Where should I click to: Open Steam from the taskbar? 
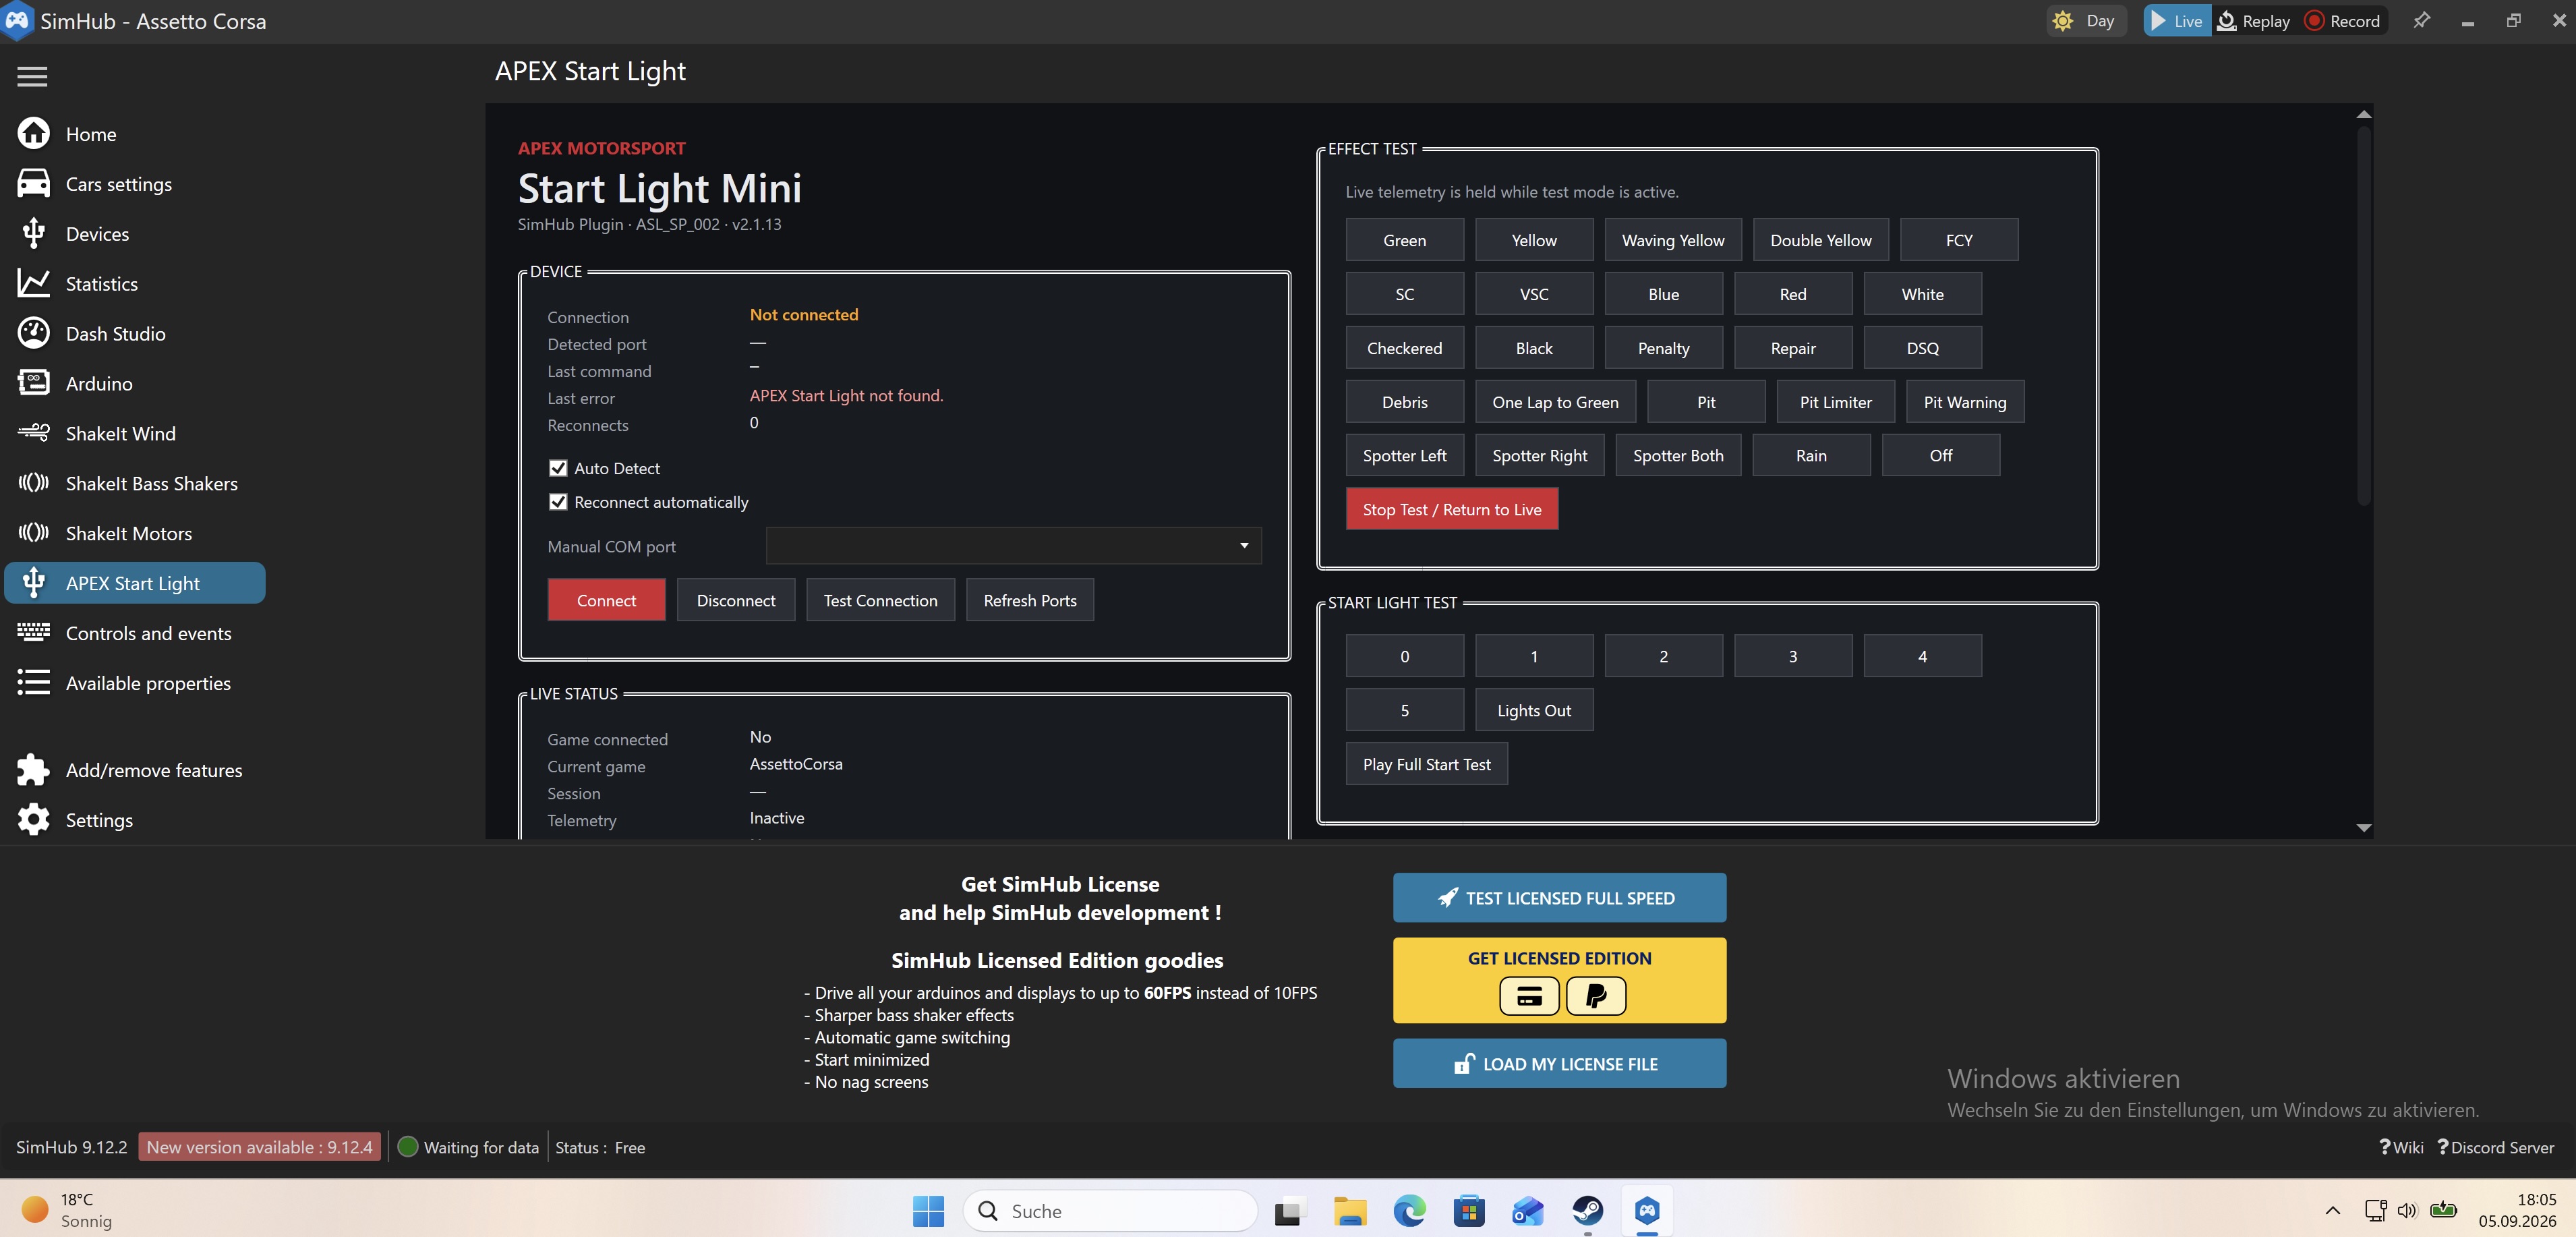pyautogui.click(x=1587, y=1211)
